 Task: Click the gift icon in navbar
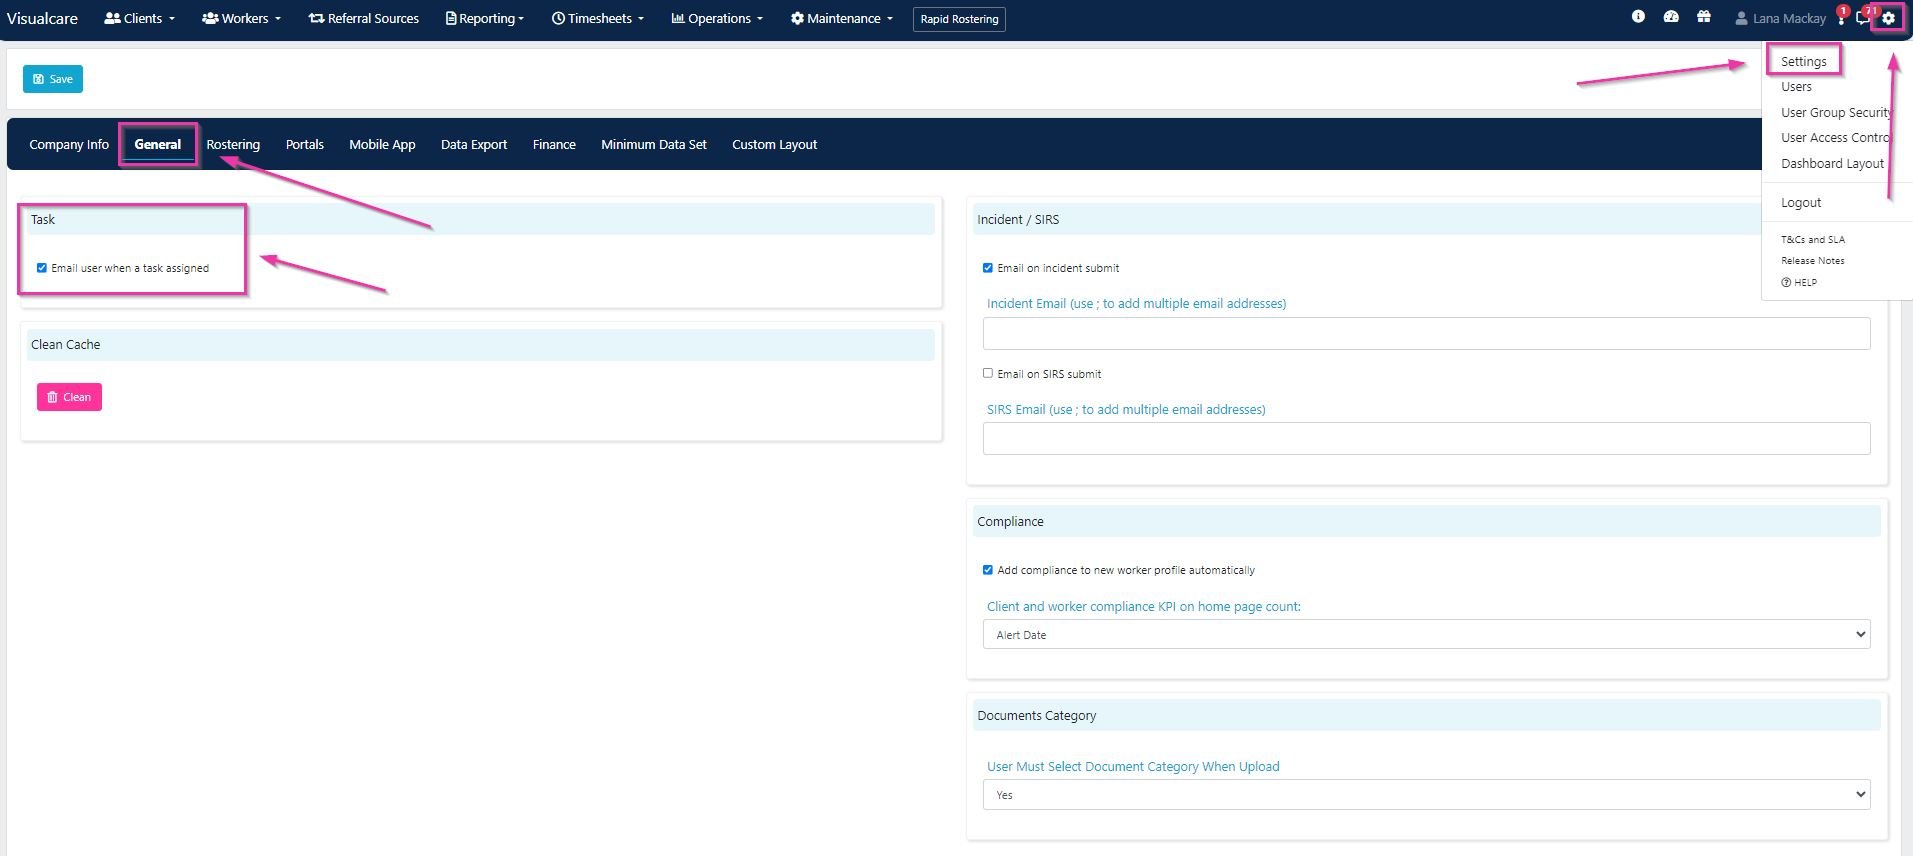(1704, 17)
